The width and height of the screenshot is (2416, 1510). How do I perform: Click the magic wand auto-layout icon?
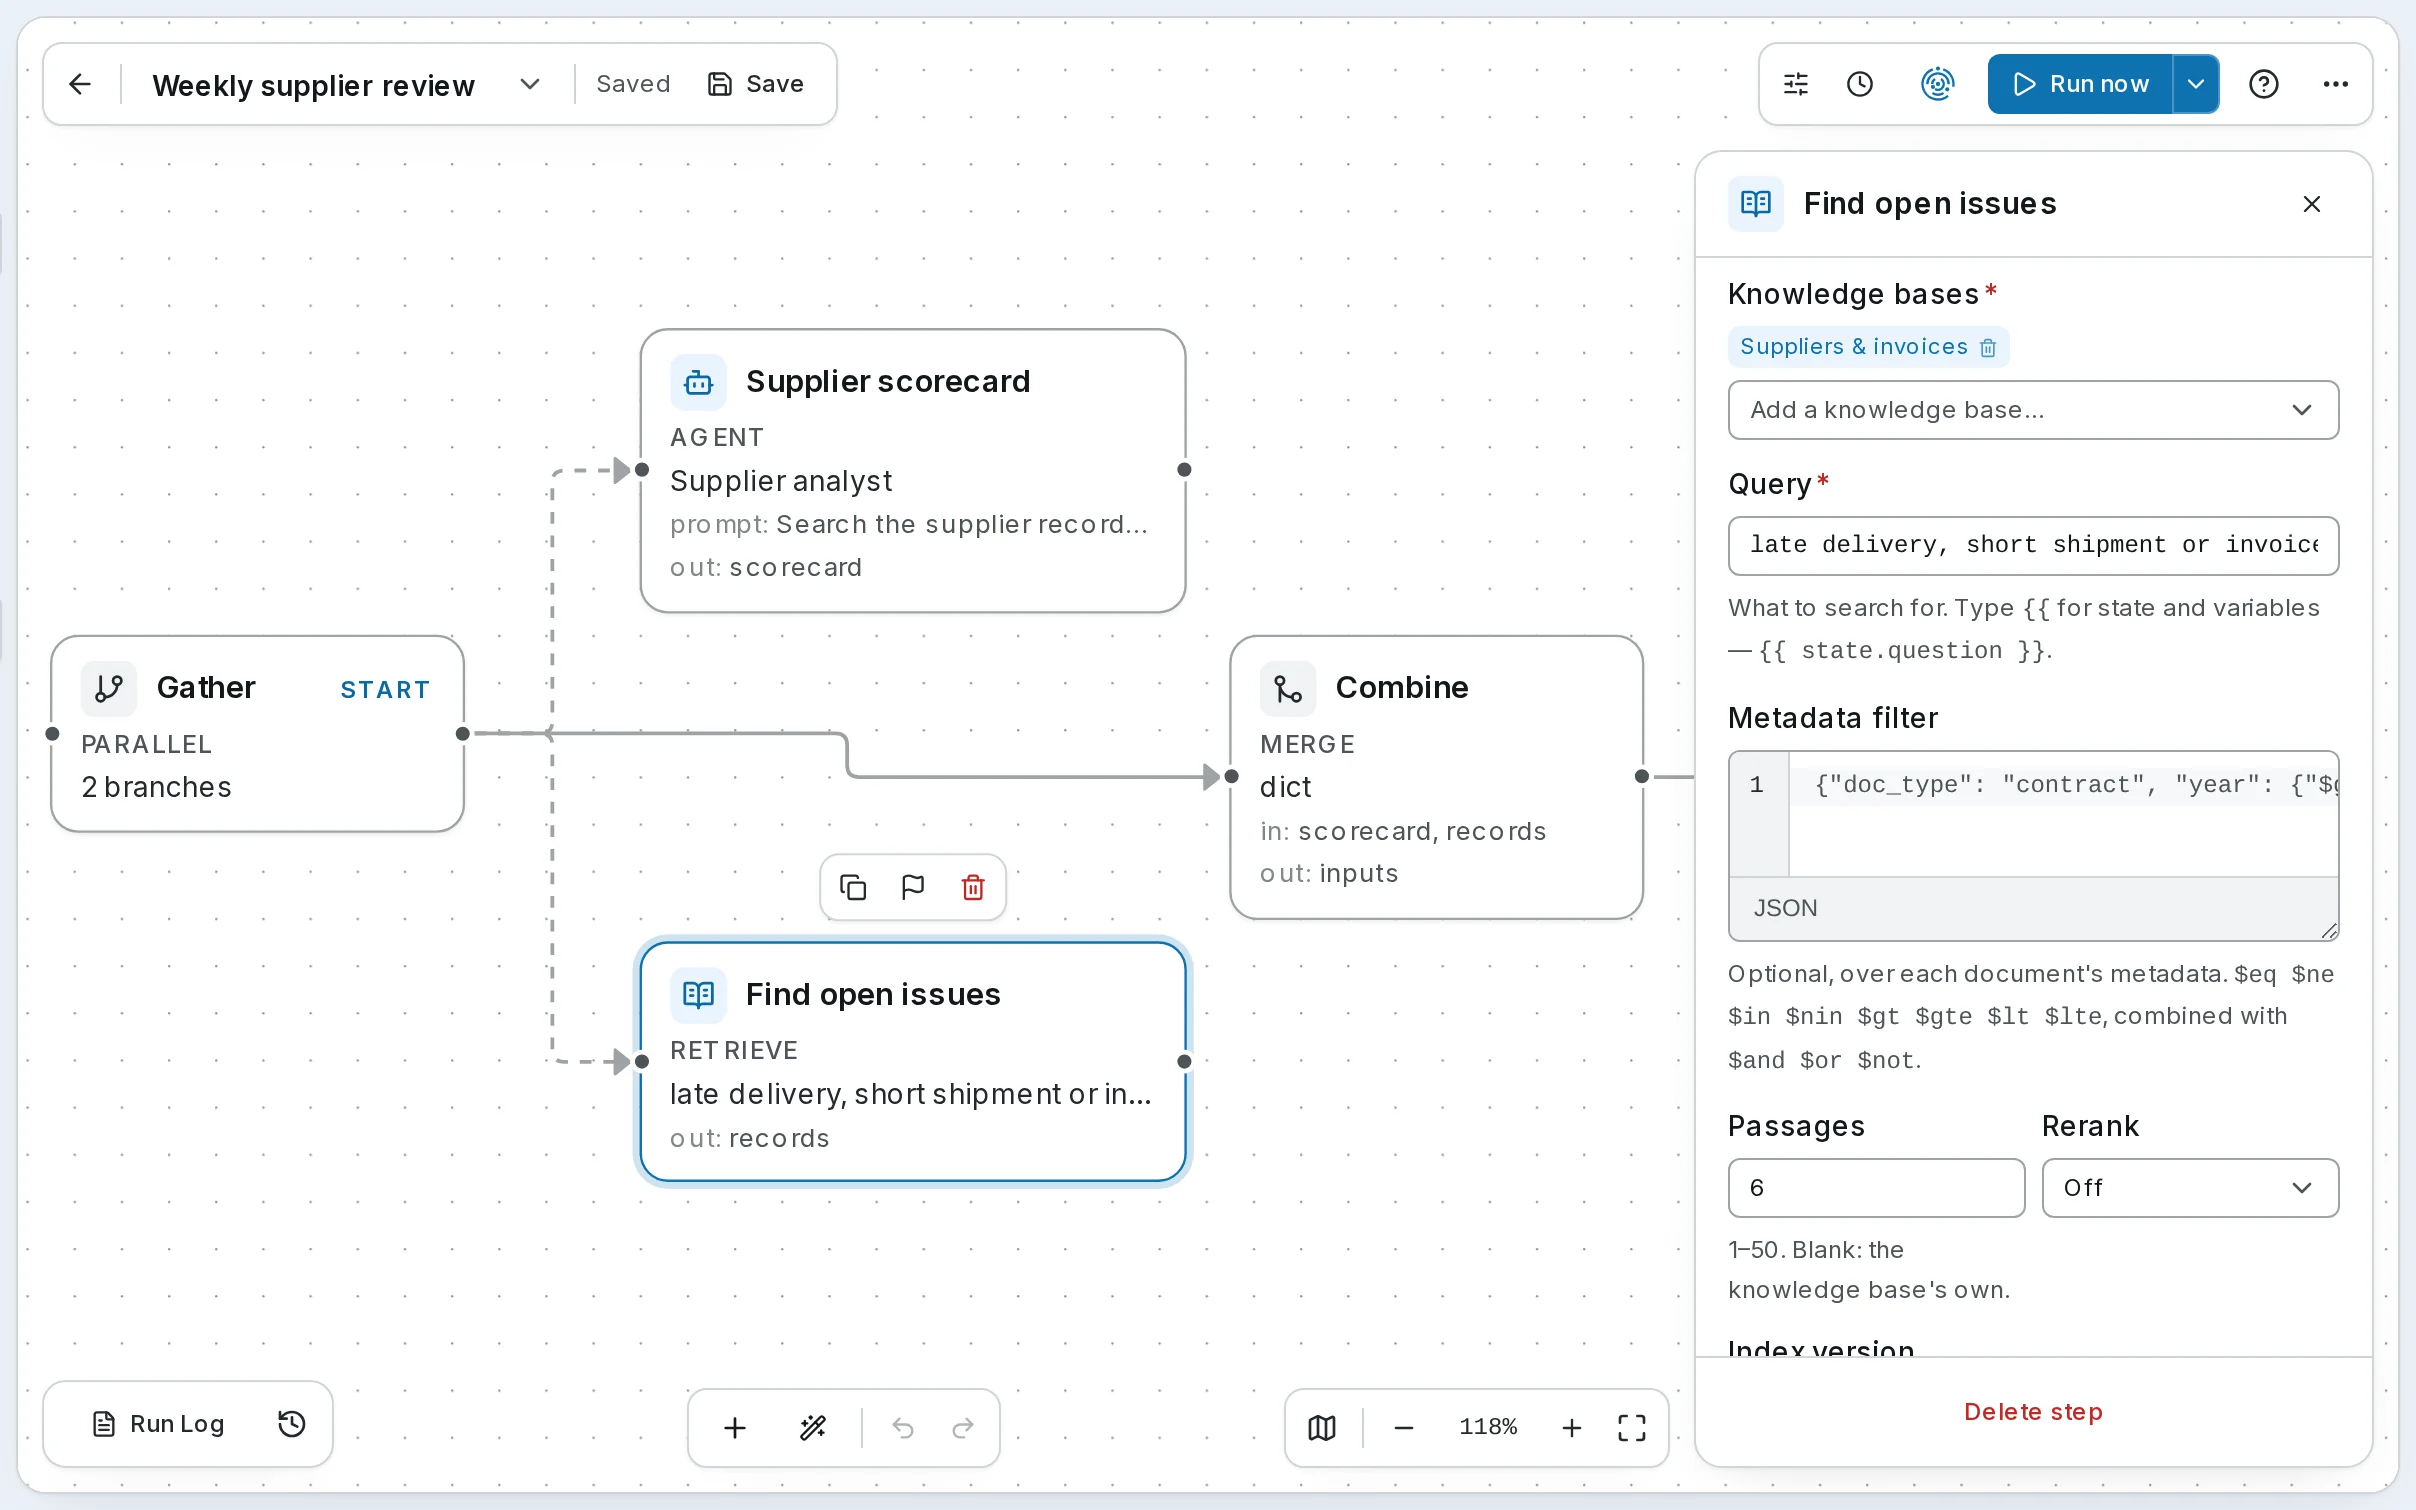[x=813, y=1428]
